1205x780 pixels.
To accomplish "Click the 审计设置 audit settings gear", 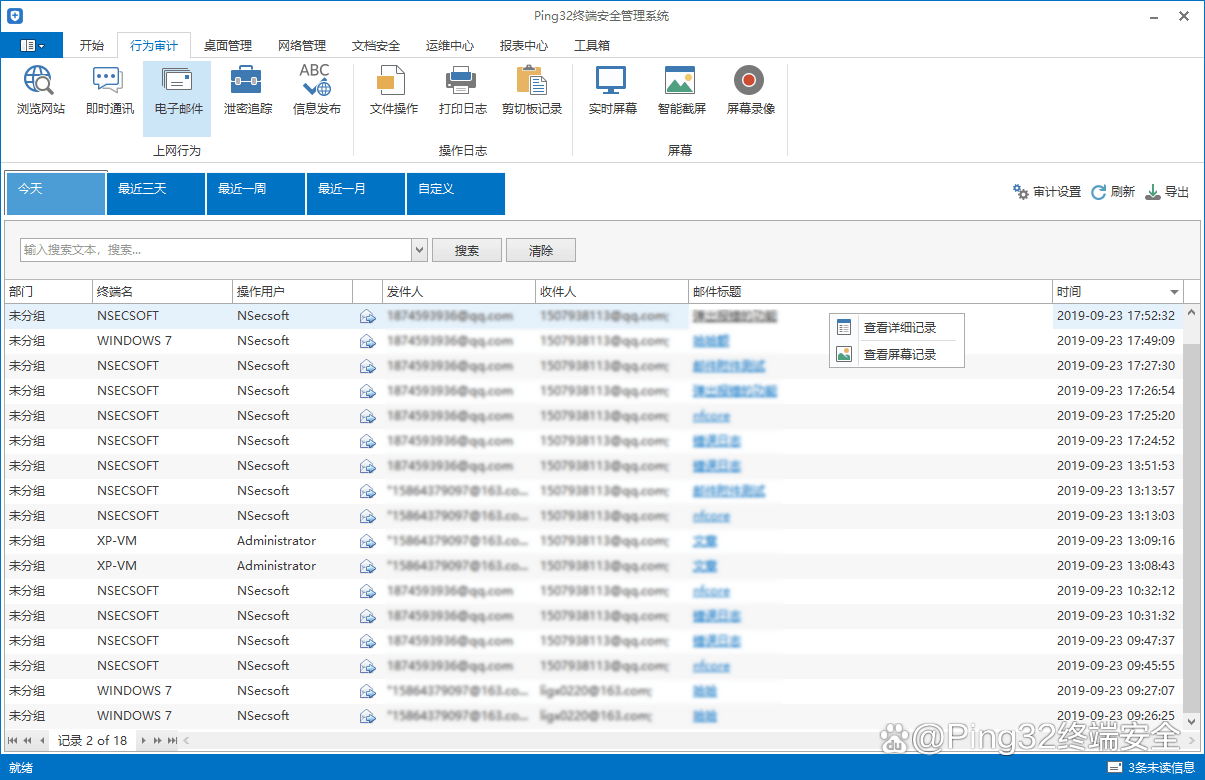I will click(1021, 192).
